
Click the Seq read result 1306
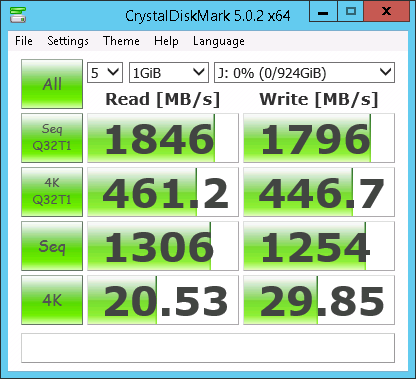tap(163, 246)
